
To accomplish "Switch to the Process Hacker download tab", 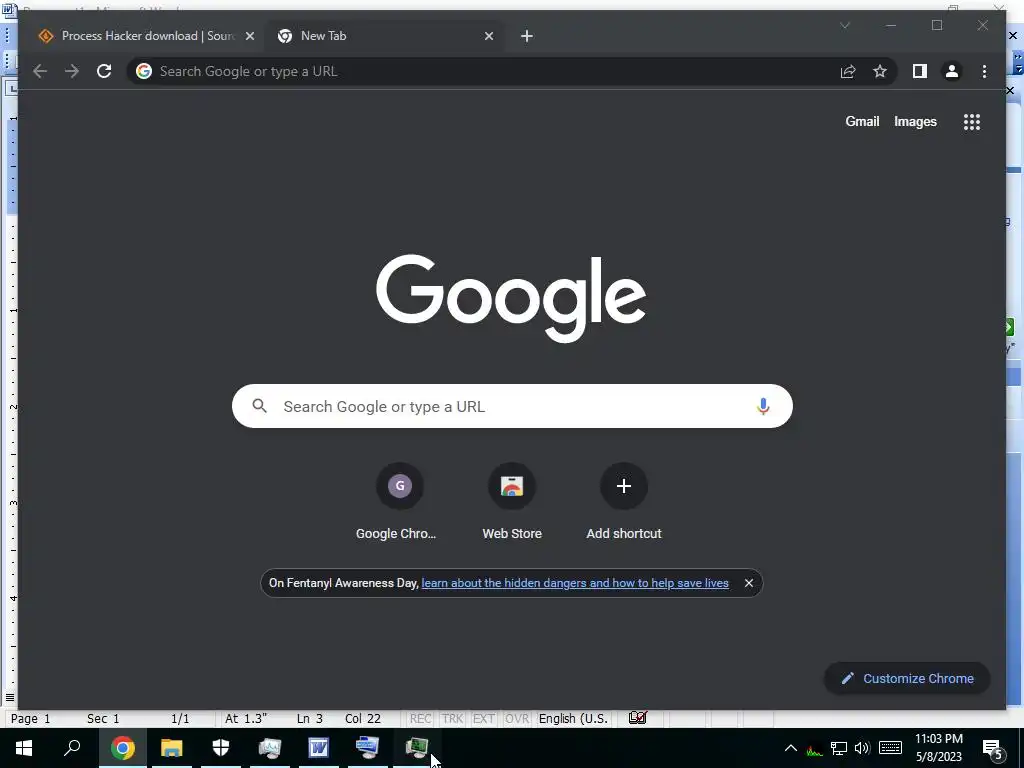I will coord(145,36).
